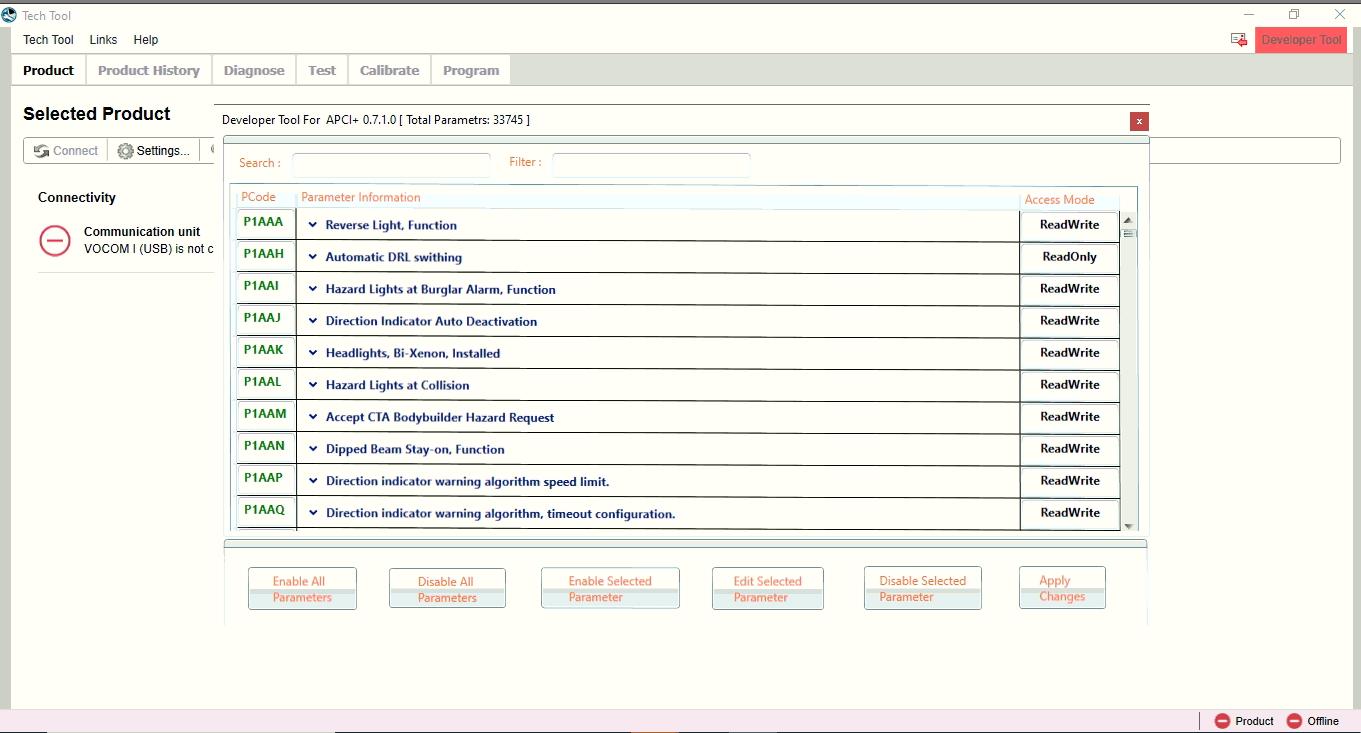1361x733 pixels.
Task: Expand Headlights, Bi-Xenon, Installed parameter
Action: pyautogui.click(x=311, y=353)
